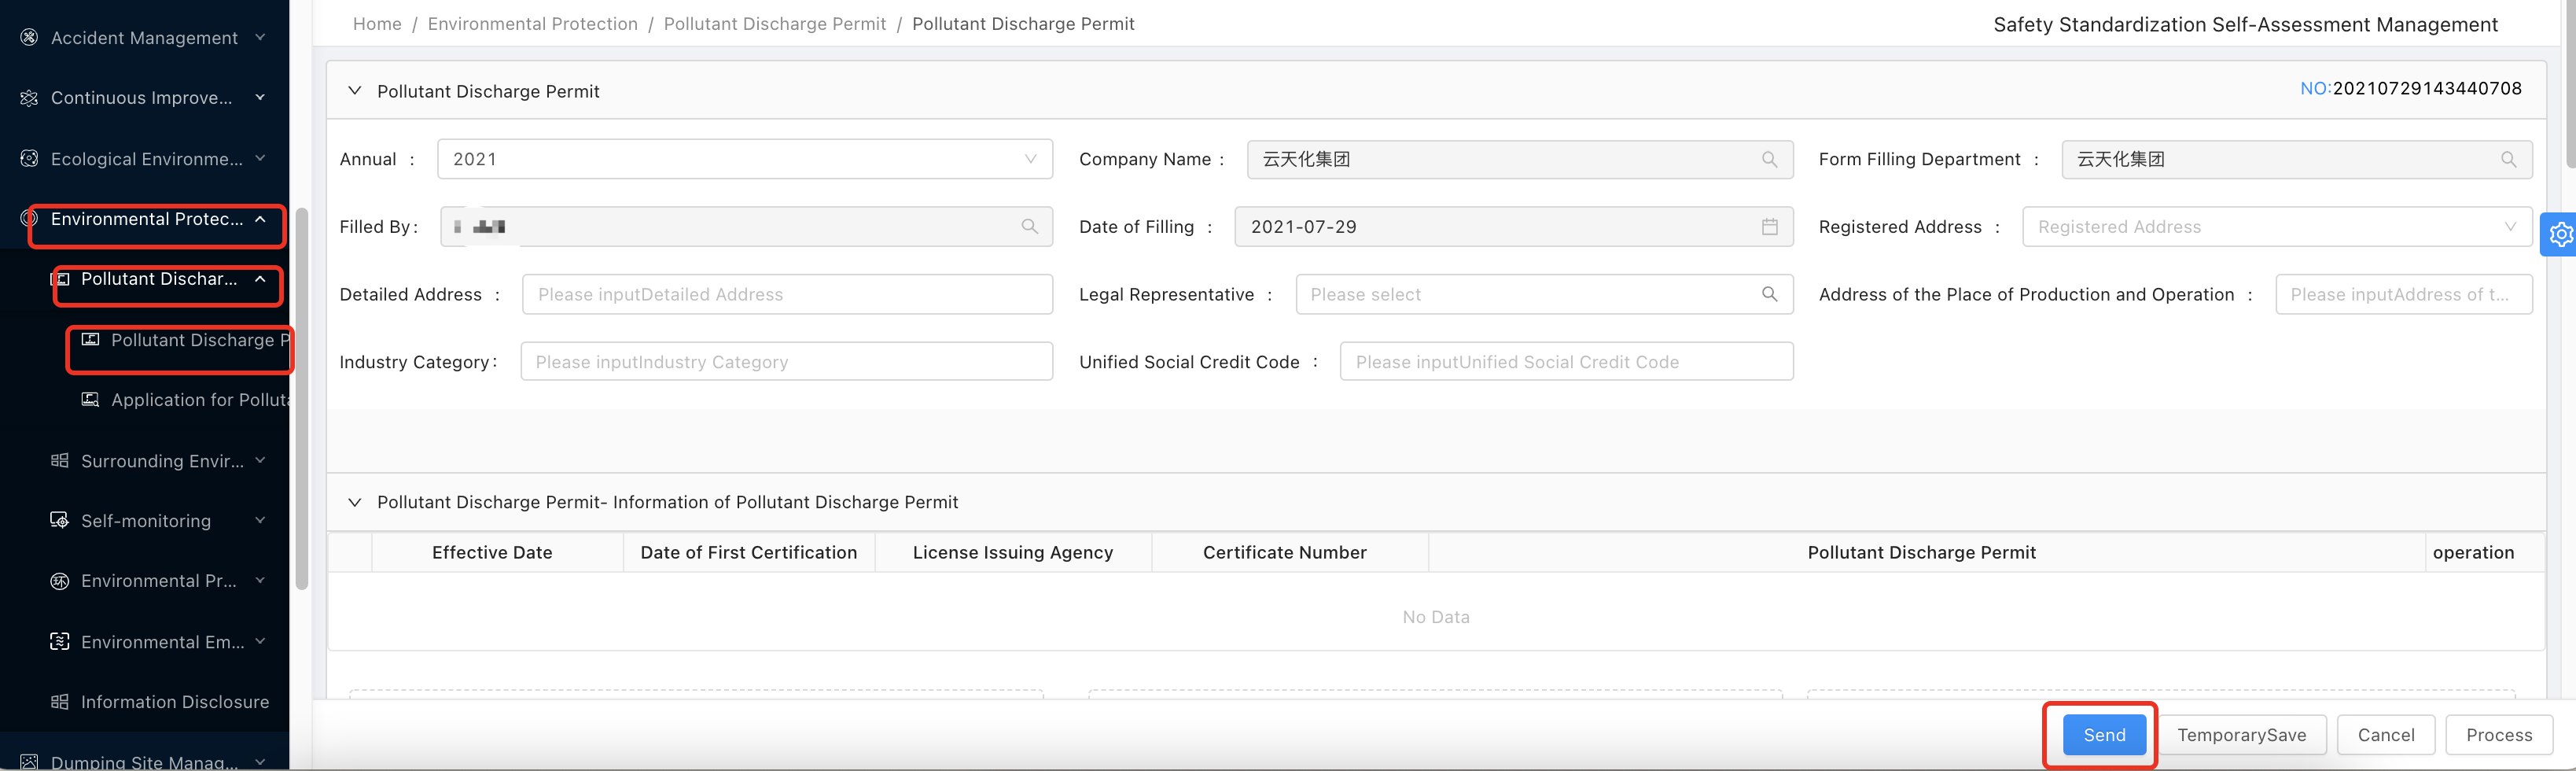This screenshot has width=2576, height=771.
Task: Click the NO:20210729143440708 document number
Action: tap(2411, 88)
